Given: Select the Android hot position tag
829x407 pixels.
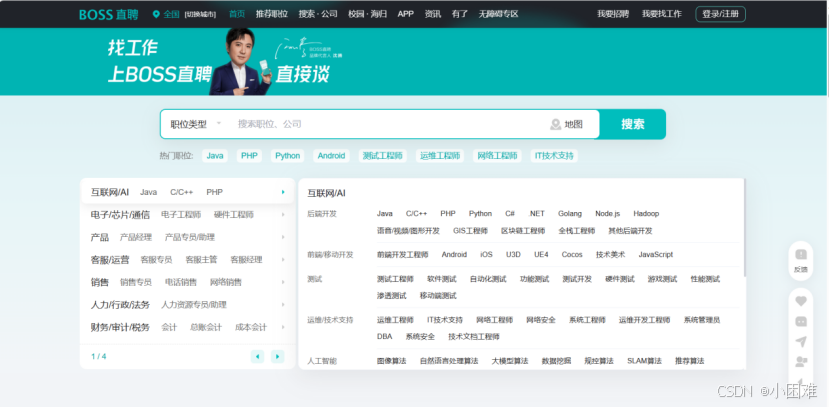Looking at the screenshot, I should coord(331,156).
